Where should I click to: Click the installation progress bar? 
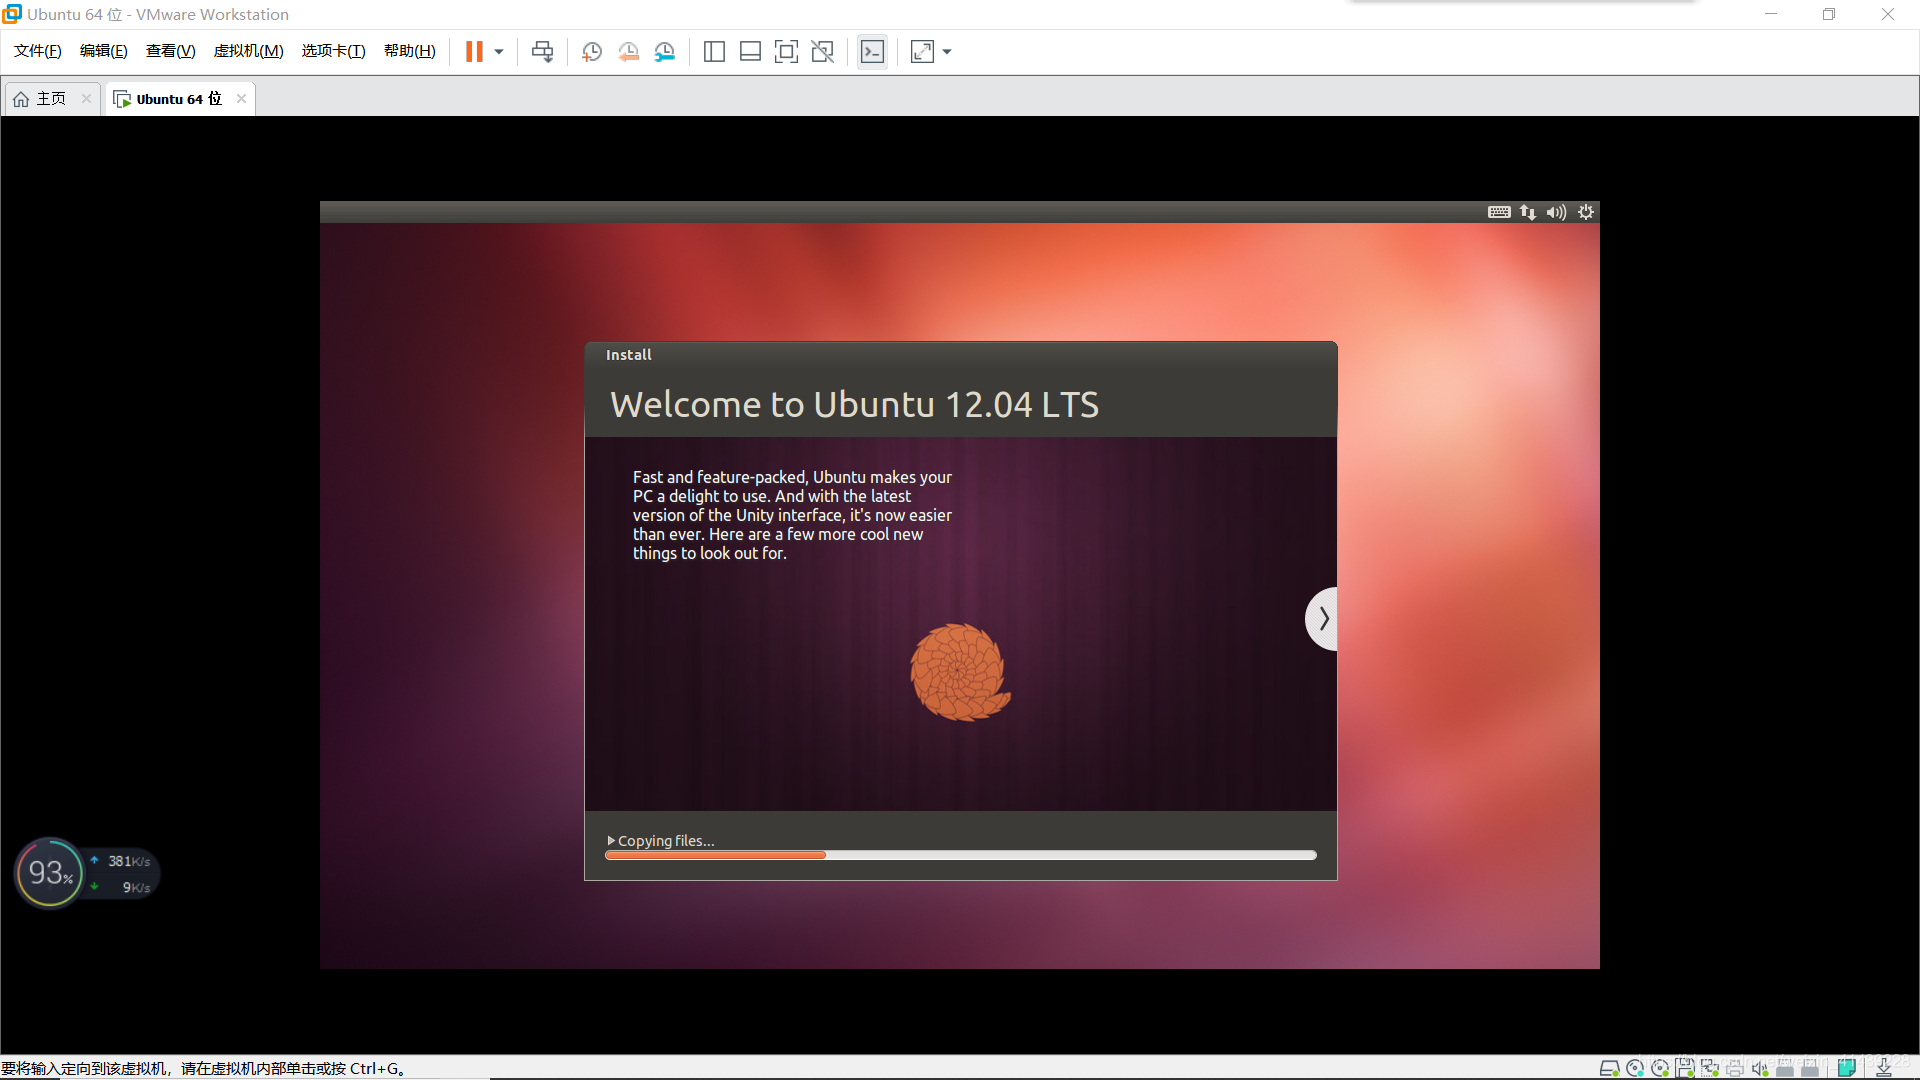(961, 855)
